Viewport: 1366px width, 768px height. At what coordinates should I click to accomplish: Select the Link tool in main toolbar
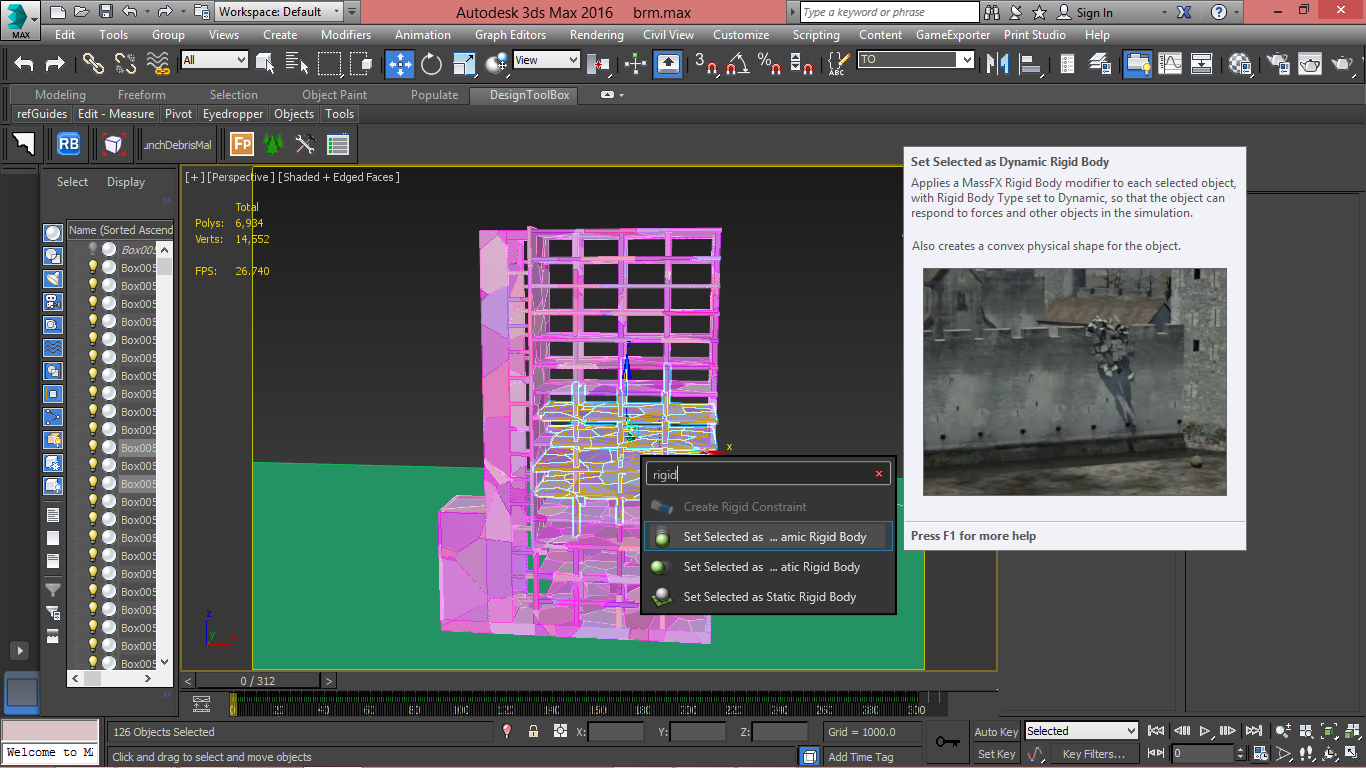pos(93,63)
